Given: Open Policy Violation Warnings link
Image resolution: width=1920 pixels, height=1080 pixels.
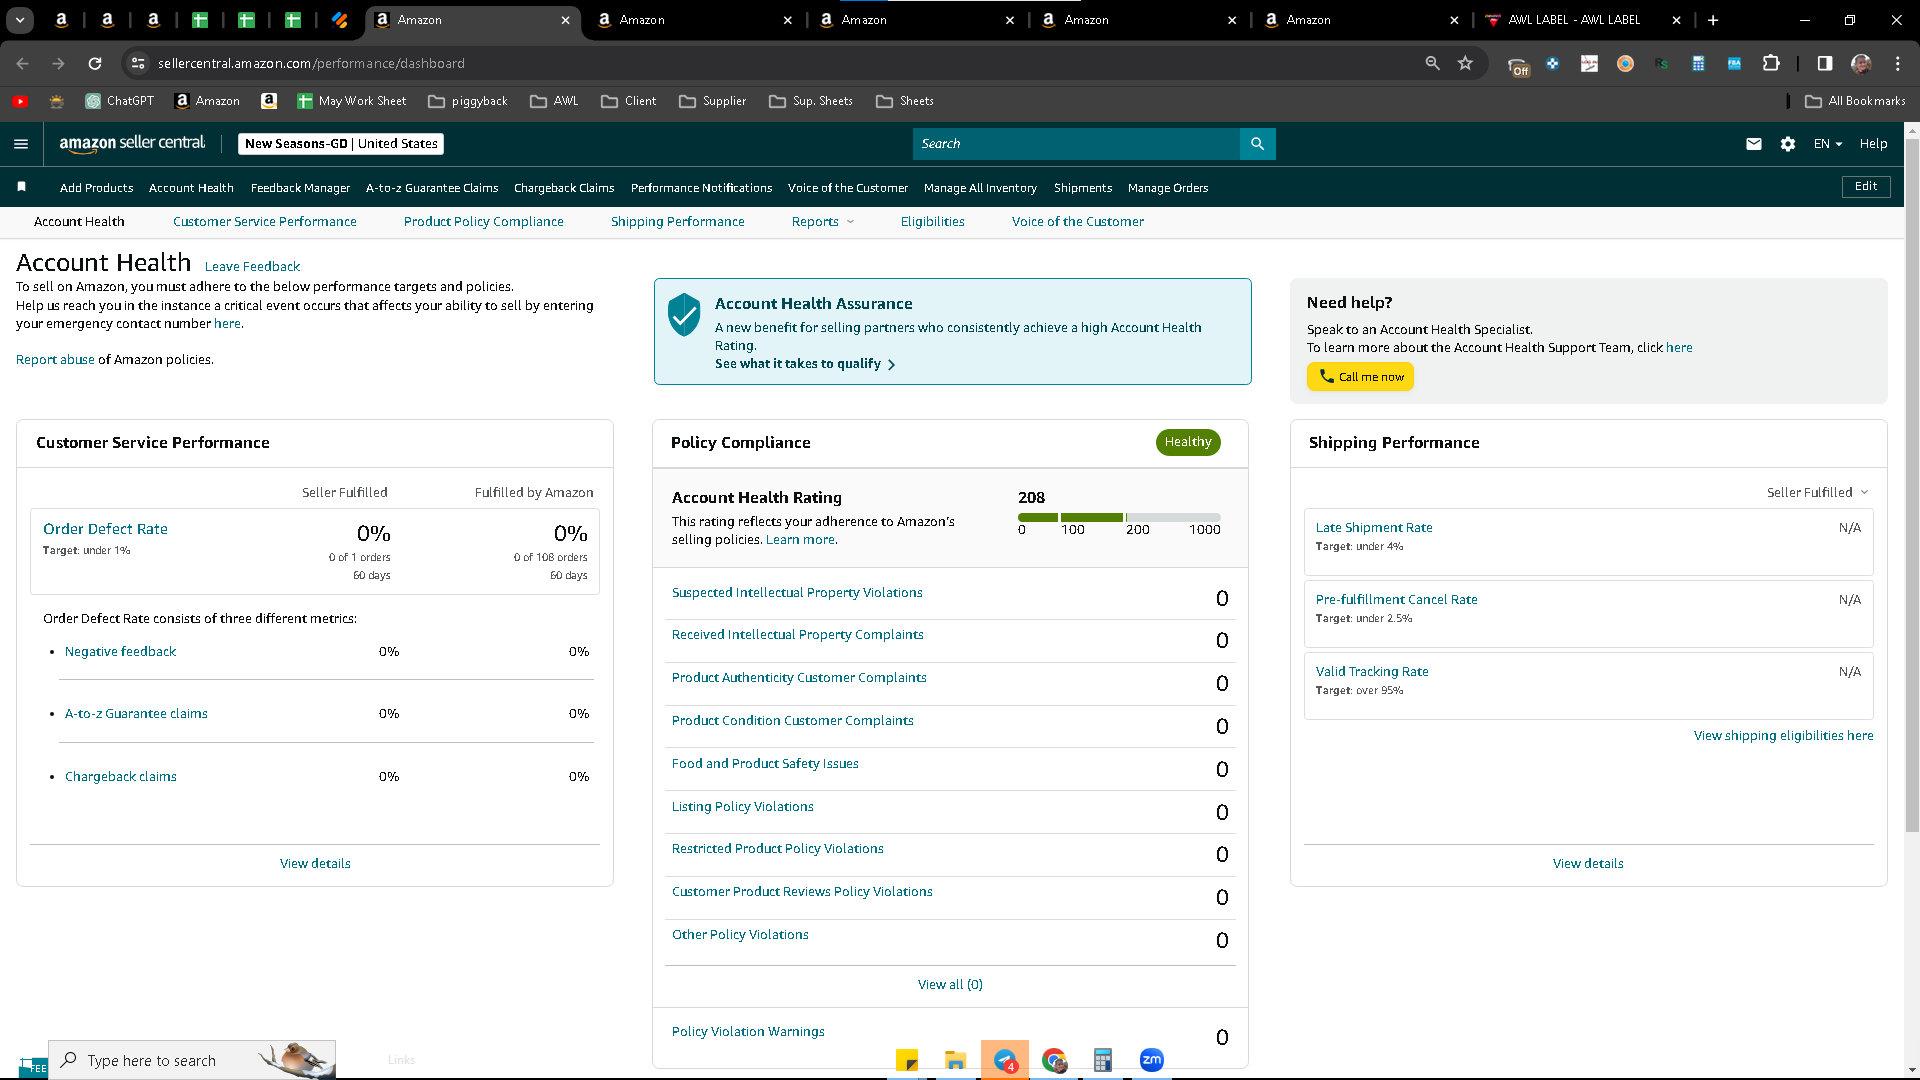Looking at the screenshot, I should pos(748,1032).
